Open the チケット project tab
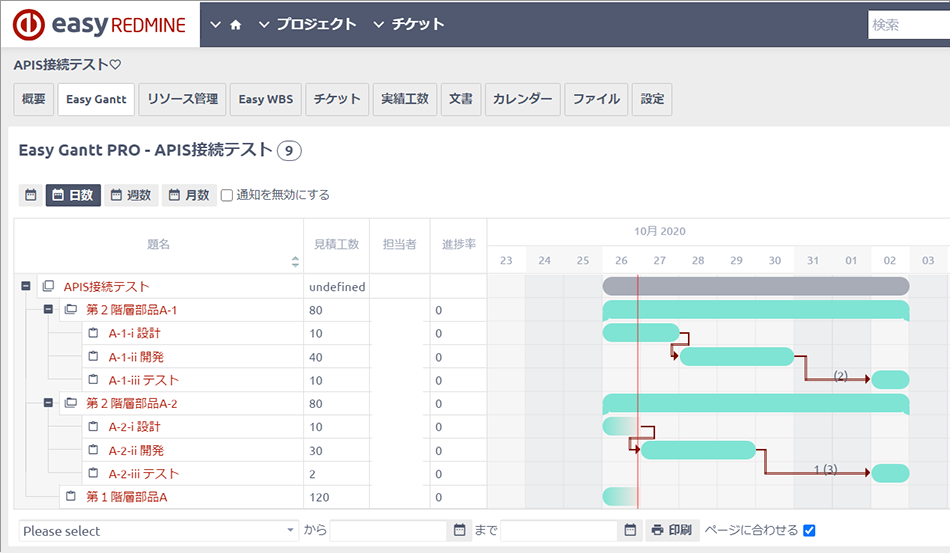The width and height of the screenshot is (950, 553). 337,99
